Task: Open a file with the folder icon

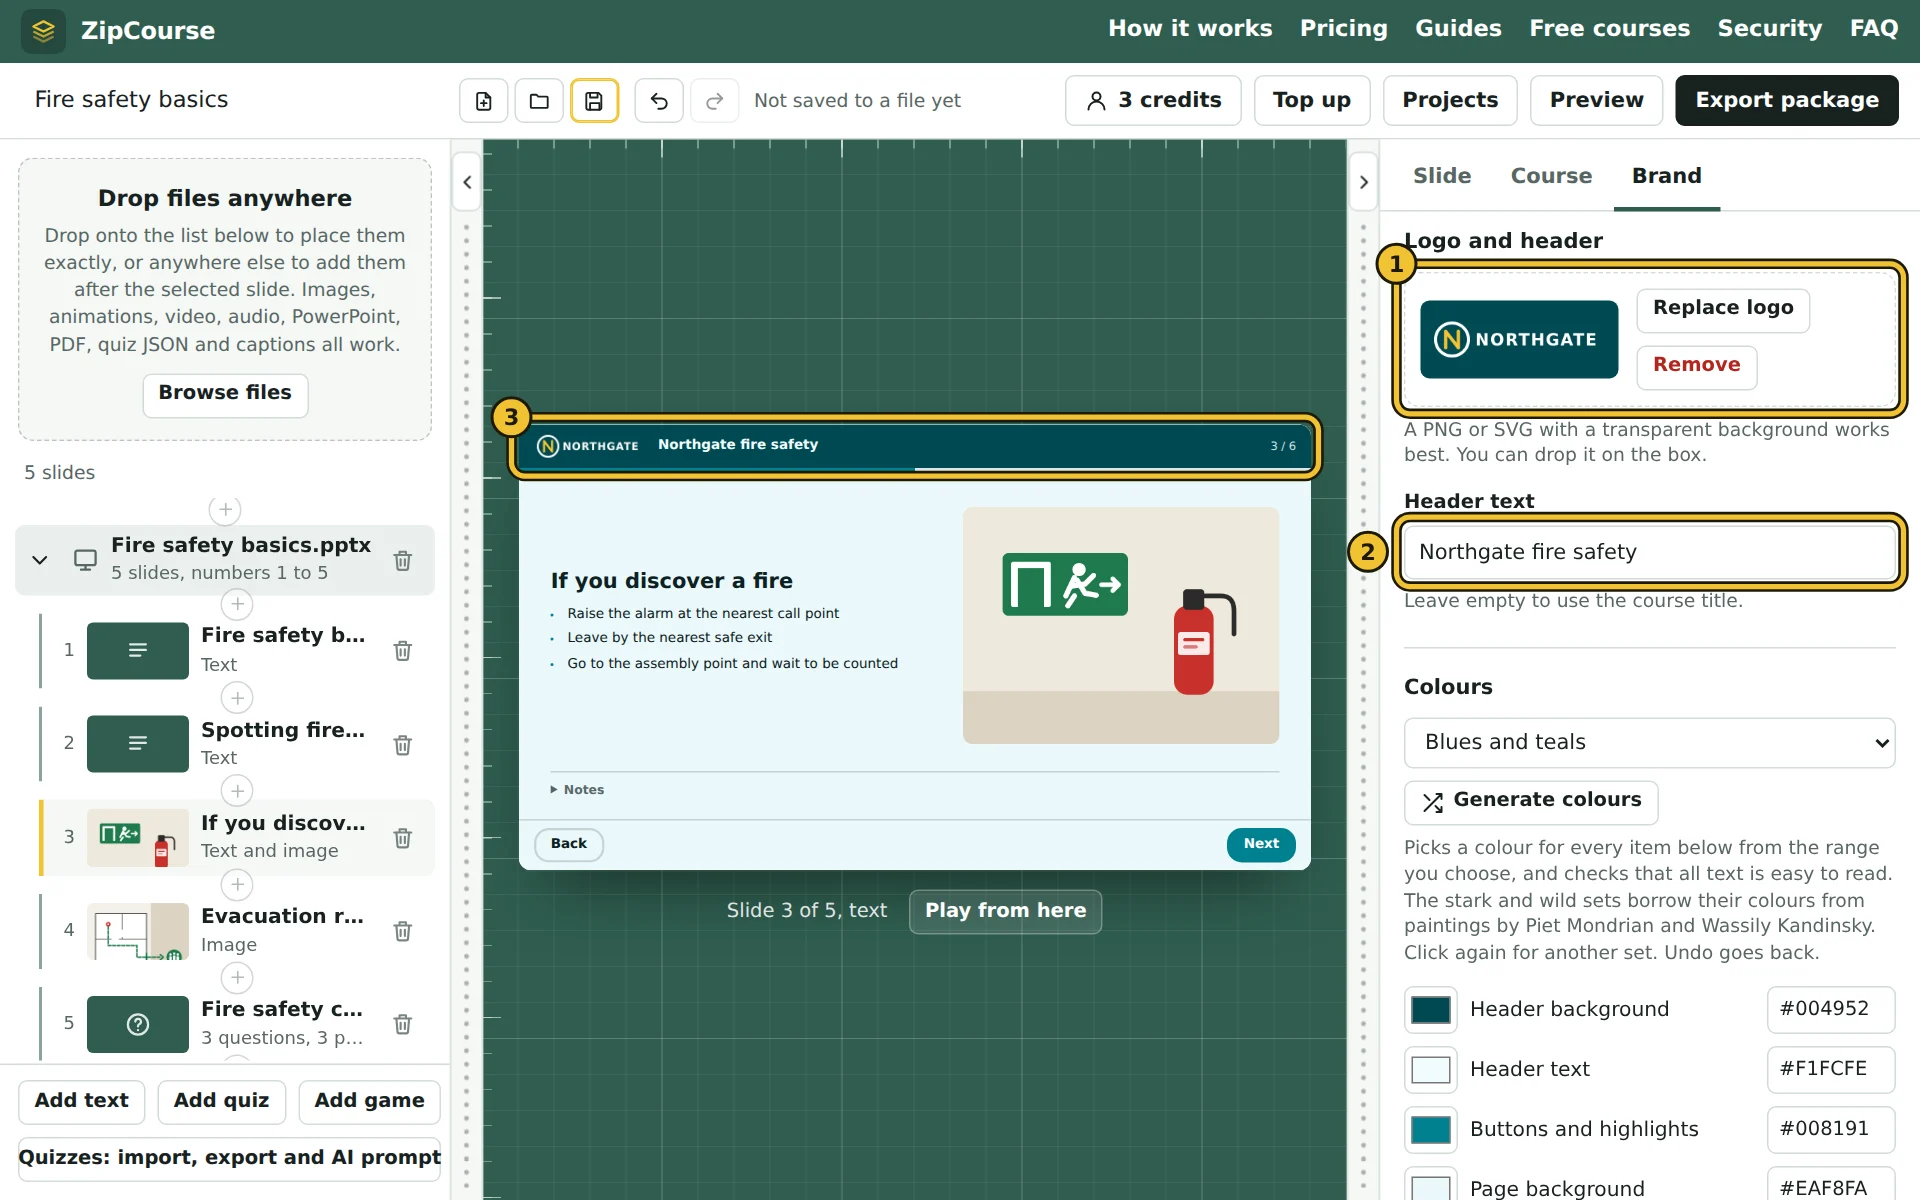Action: (x=539, y=101)
